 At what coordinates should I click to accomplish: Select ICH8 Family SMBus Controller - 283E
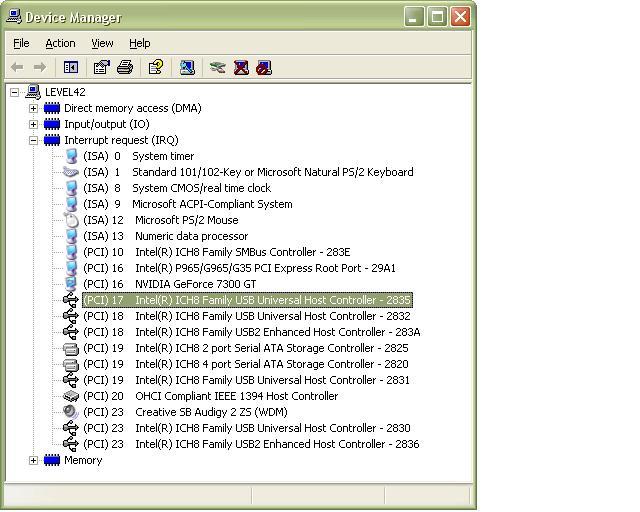[217, 252]
